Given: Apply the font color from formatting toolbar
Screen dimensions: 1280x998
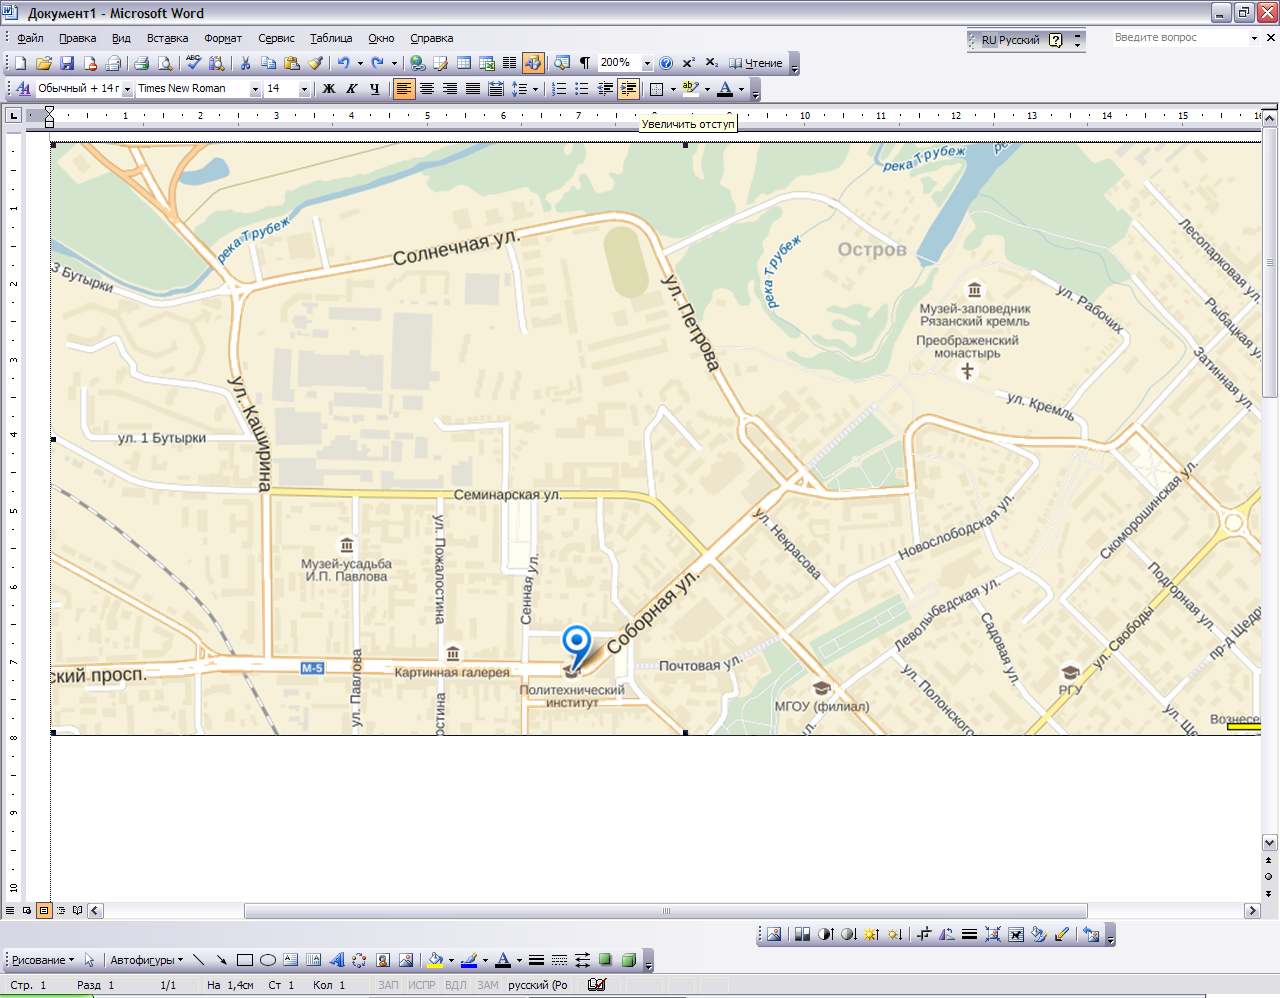Looking at the screenshot, I should click(x=725, y=89).
